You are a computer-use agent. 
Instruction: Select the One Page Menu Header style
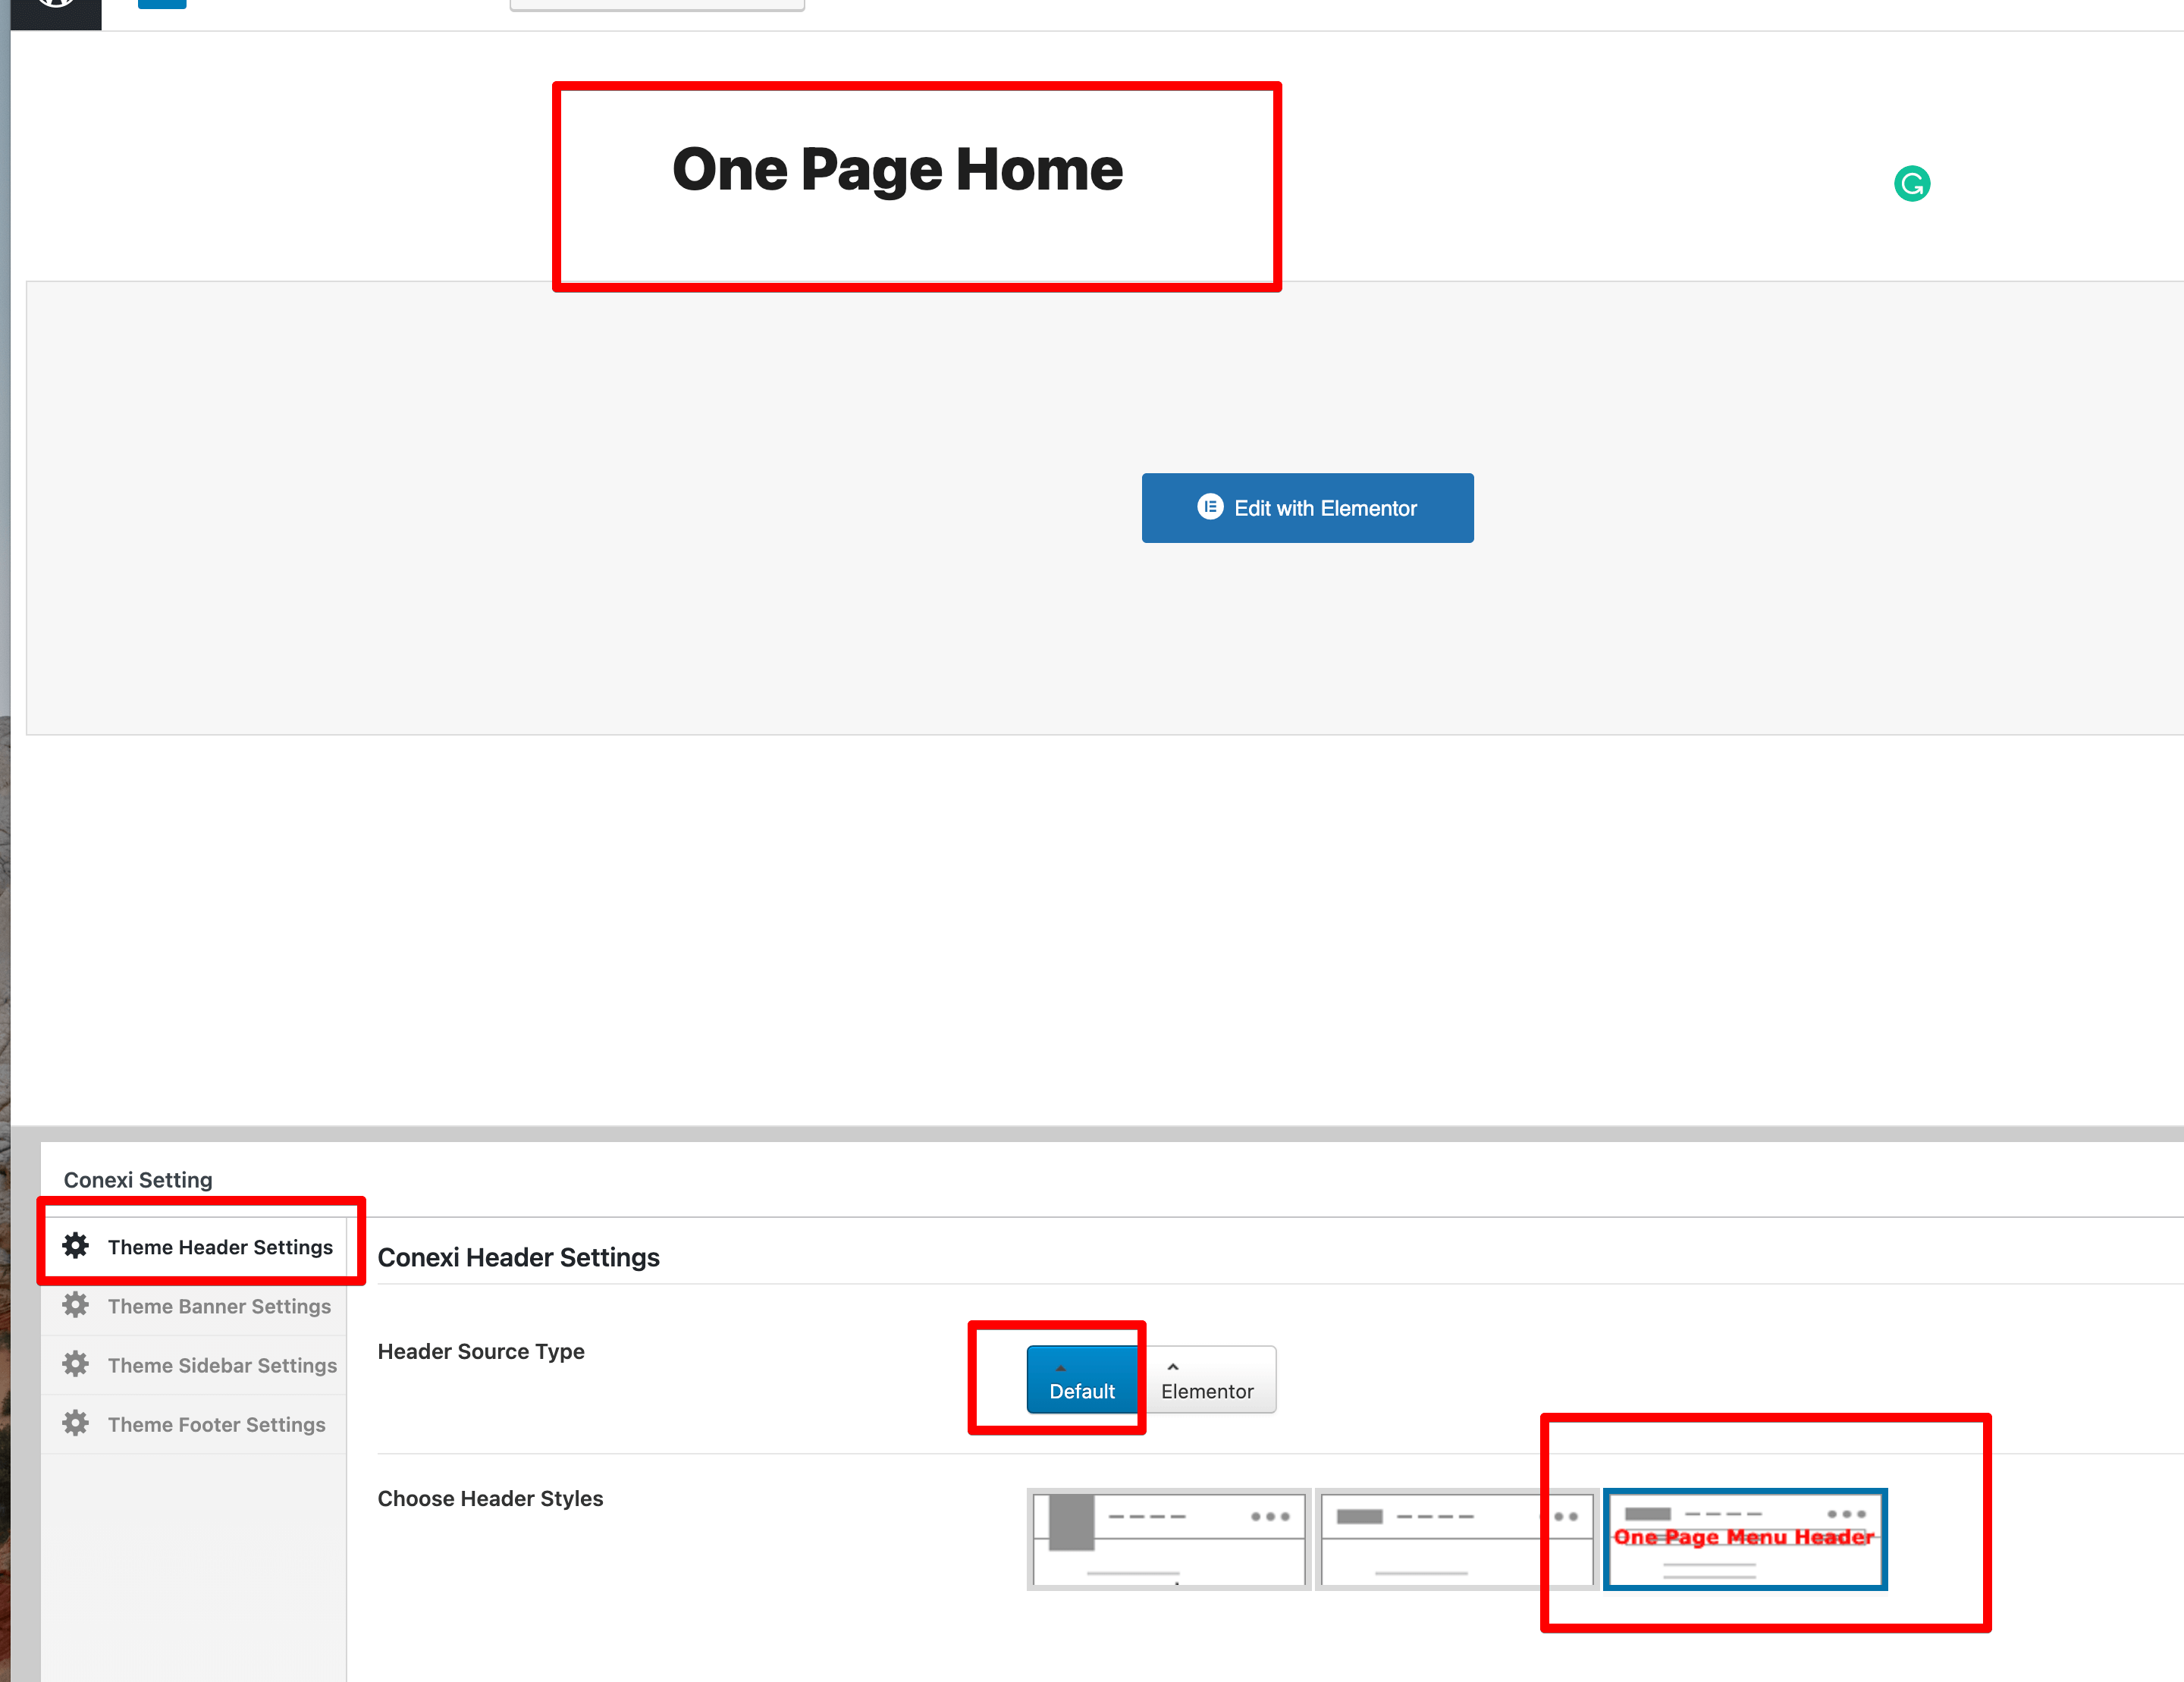(x=1744, y=1539)
